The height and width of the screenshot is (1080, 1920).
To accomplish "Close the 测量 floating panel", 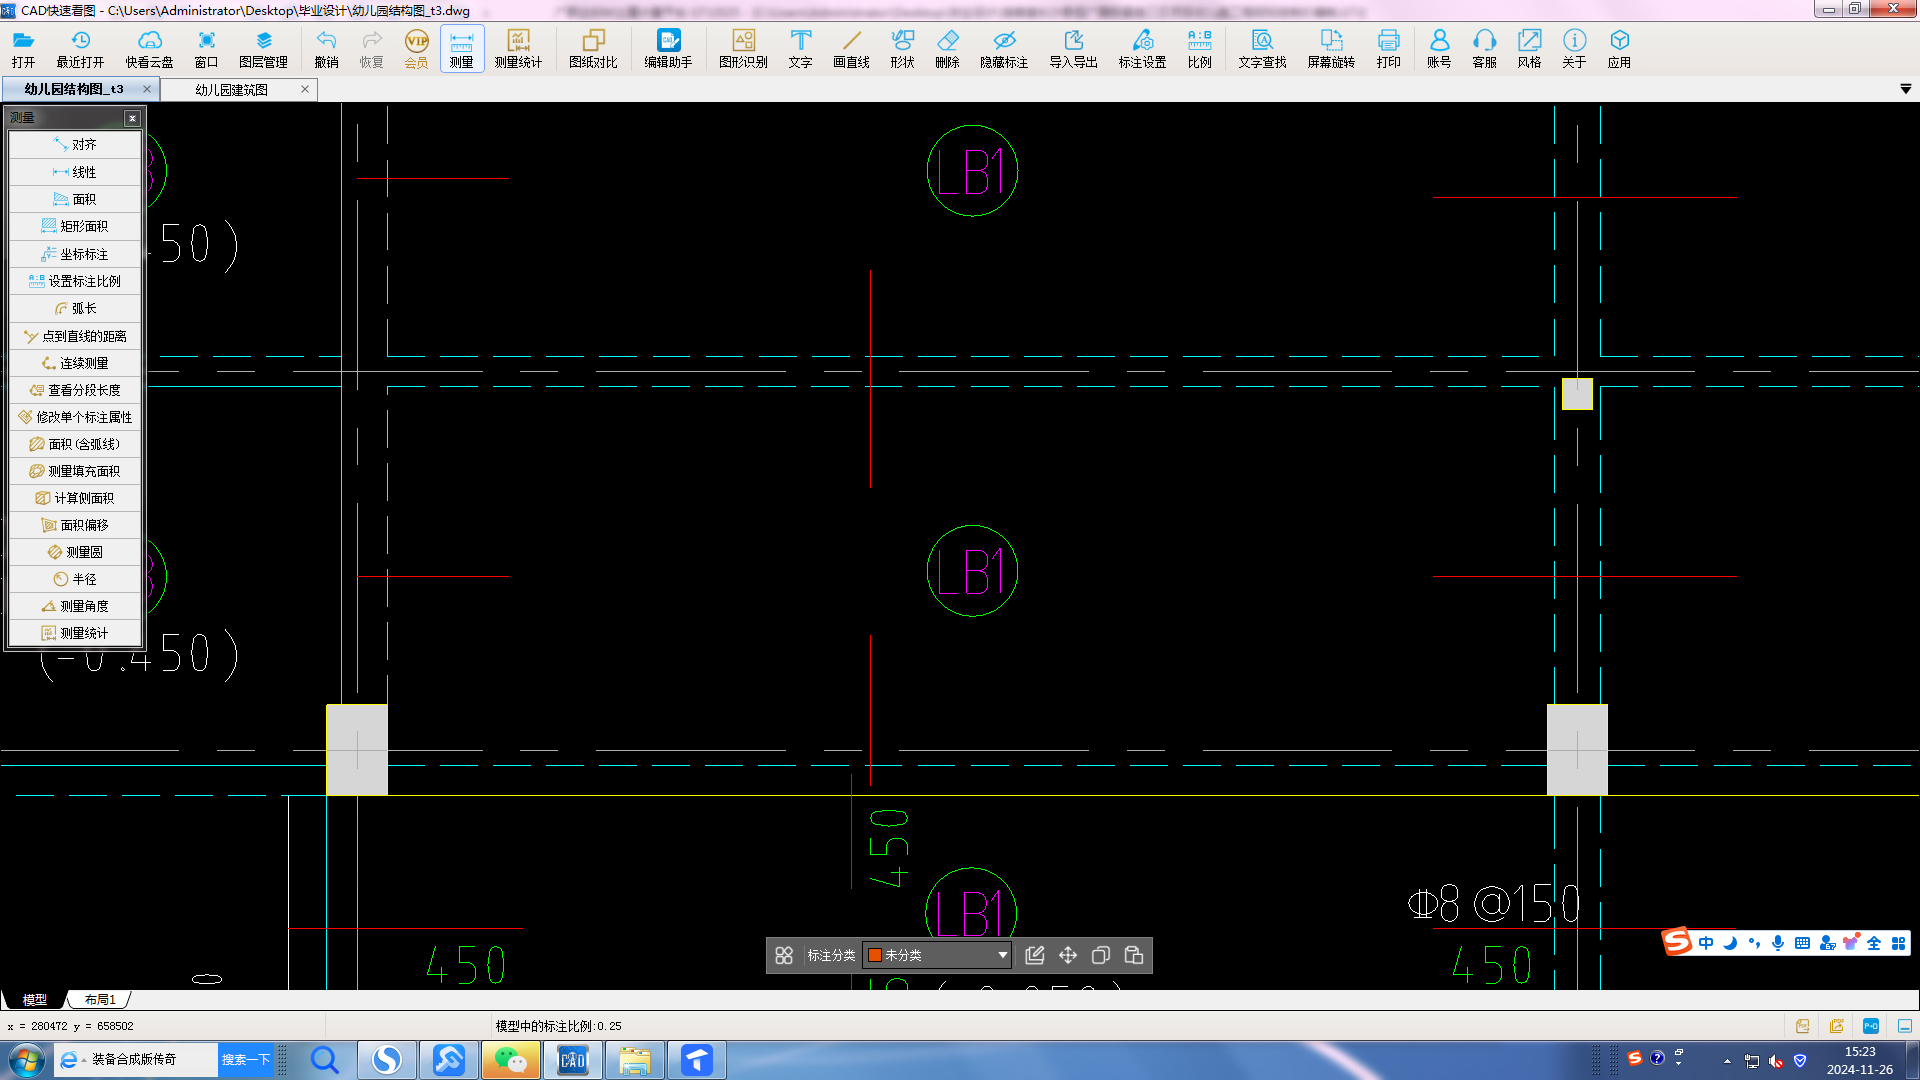I will click(132, 118).
